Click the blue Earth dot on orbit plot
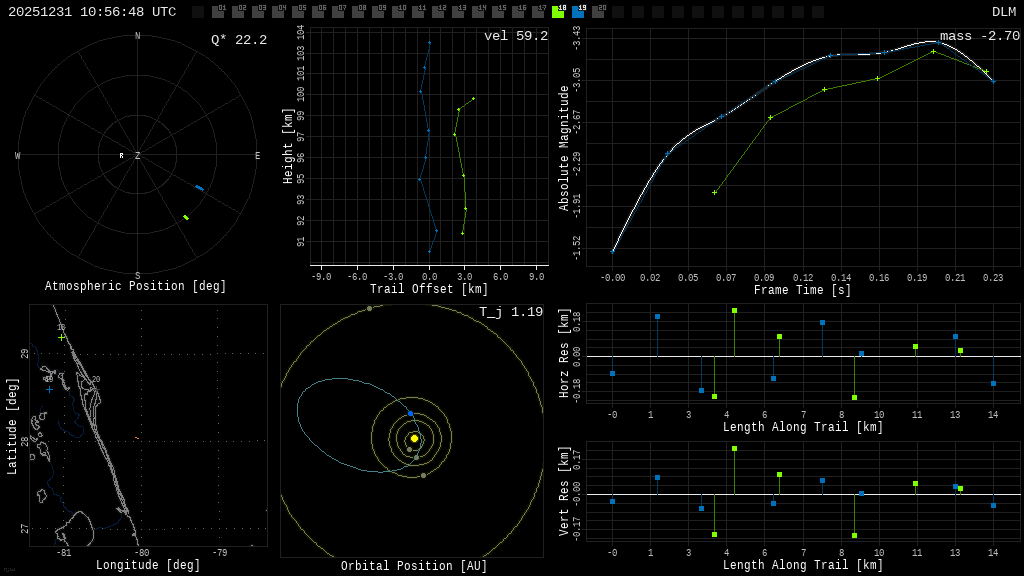The height and width of the screenshot is (576, 1024). [x=410, y=414]
